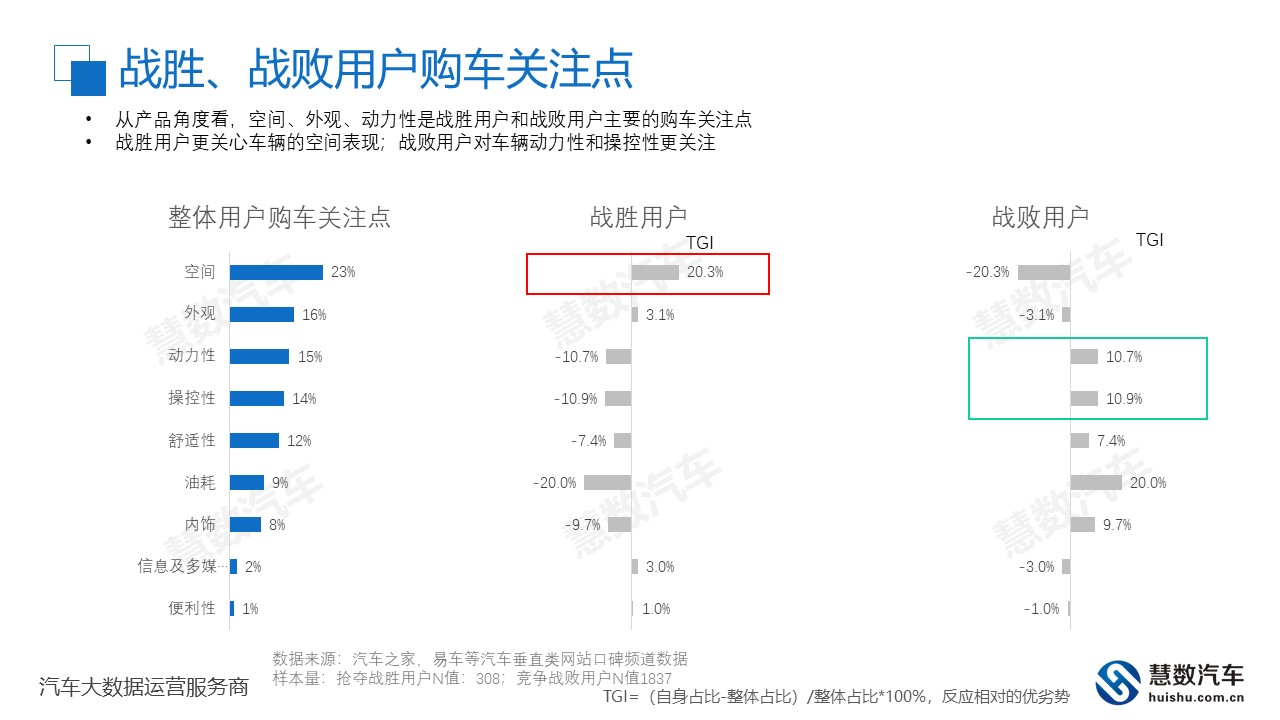Image resolution: width=1280 pixels, height=720 pixels.
Task: Click the 外观 16% blue bar
Action: click(x=262, y=314)
